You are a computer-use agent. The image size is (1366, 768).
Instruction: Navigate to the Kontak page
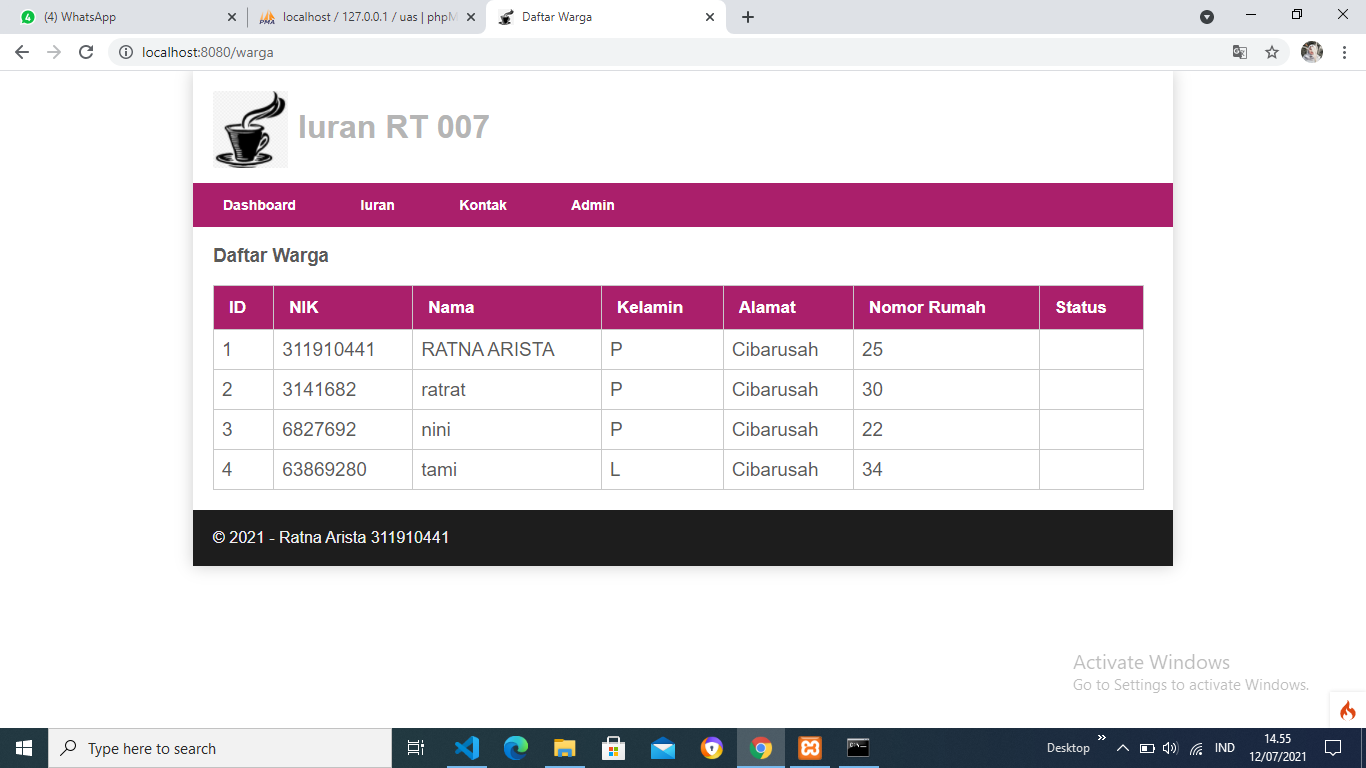[x=483, y=205]
